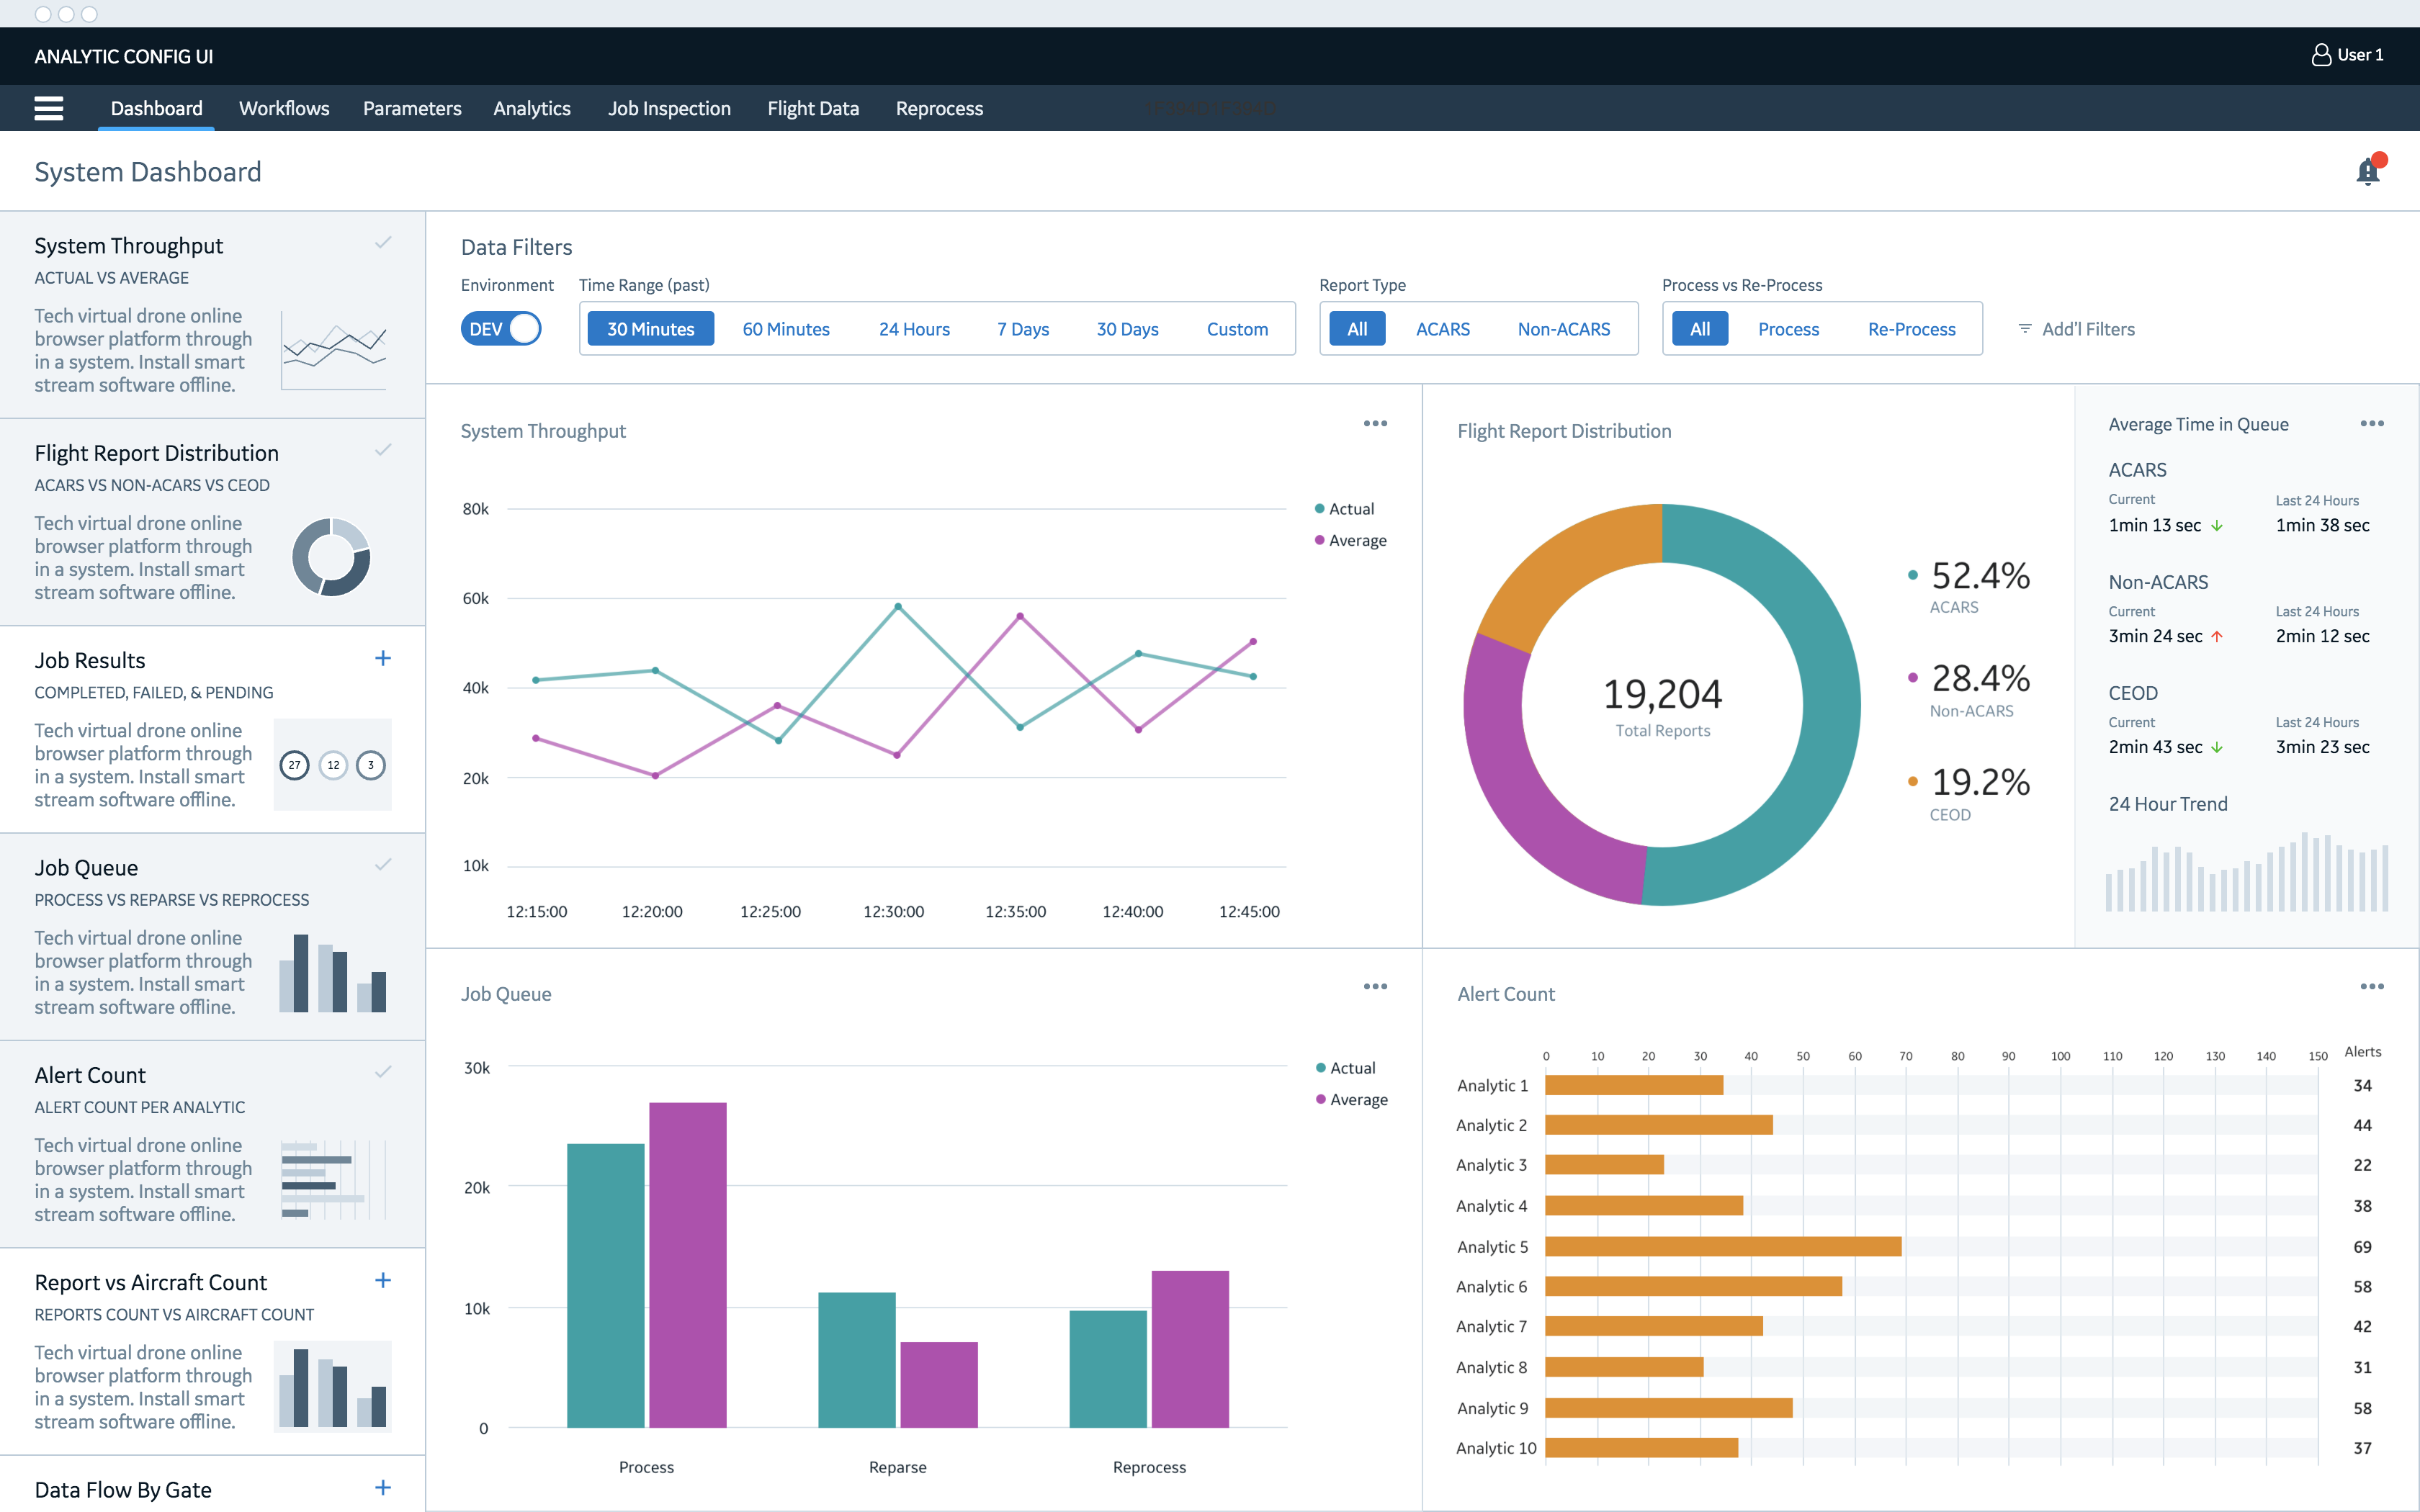Add the Job Results widget with plus icon
Screen dimensions: 2420x1512
[382, 658]
